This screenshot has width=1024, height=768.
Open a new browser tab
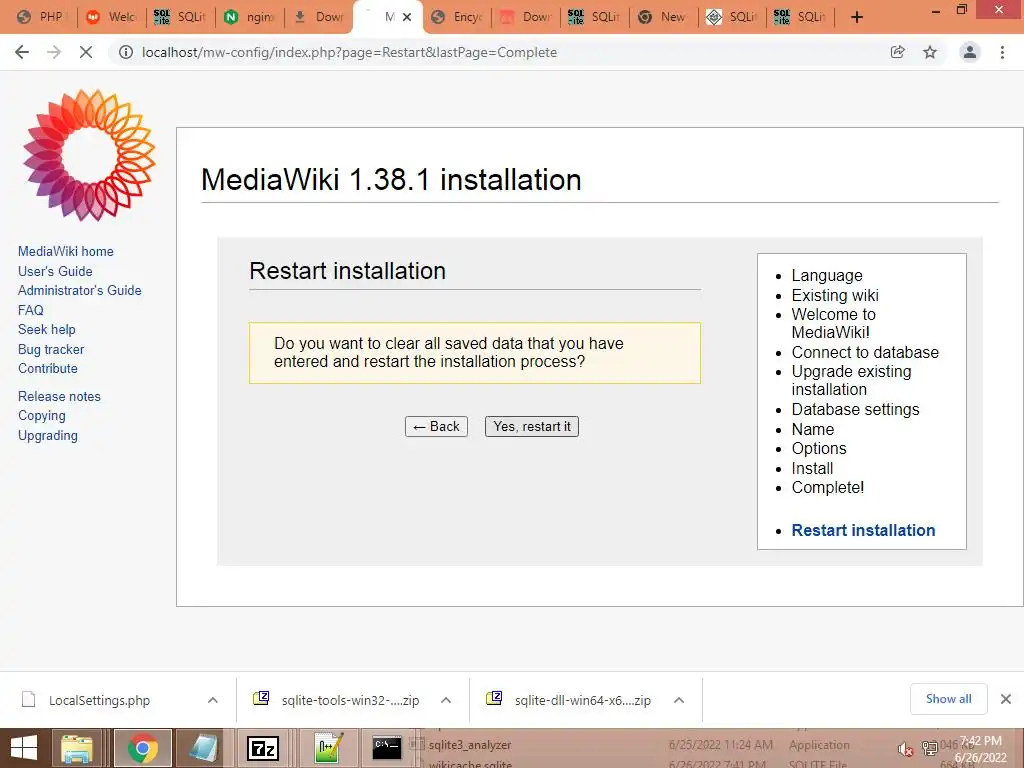tap(857, 17)
